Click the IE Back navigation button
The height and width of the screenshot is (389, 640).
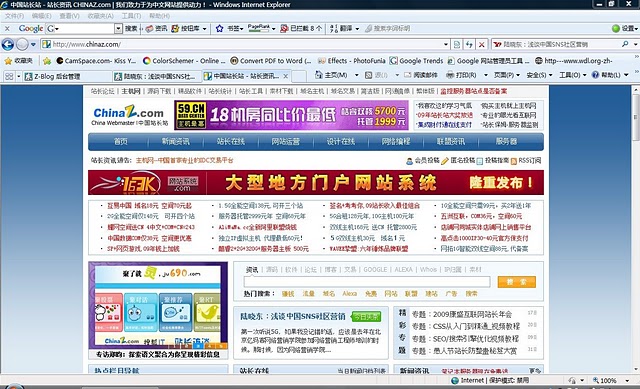(8, 44)
